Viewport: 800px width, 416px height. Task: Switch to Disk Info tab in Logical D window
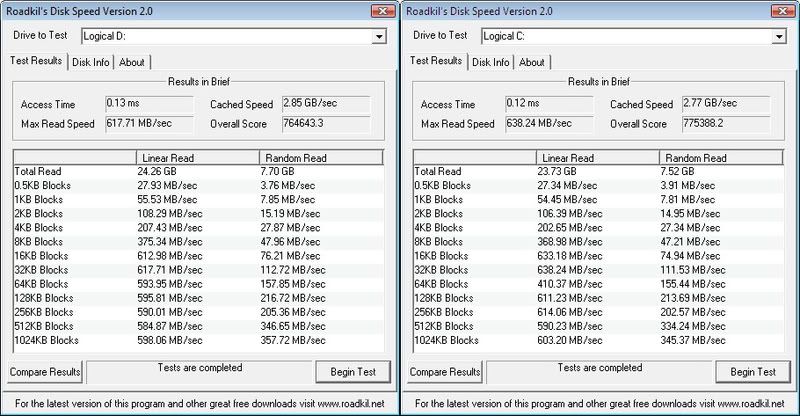point(91,62)
